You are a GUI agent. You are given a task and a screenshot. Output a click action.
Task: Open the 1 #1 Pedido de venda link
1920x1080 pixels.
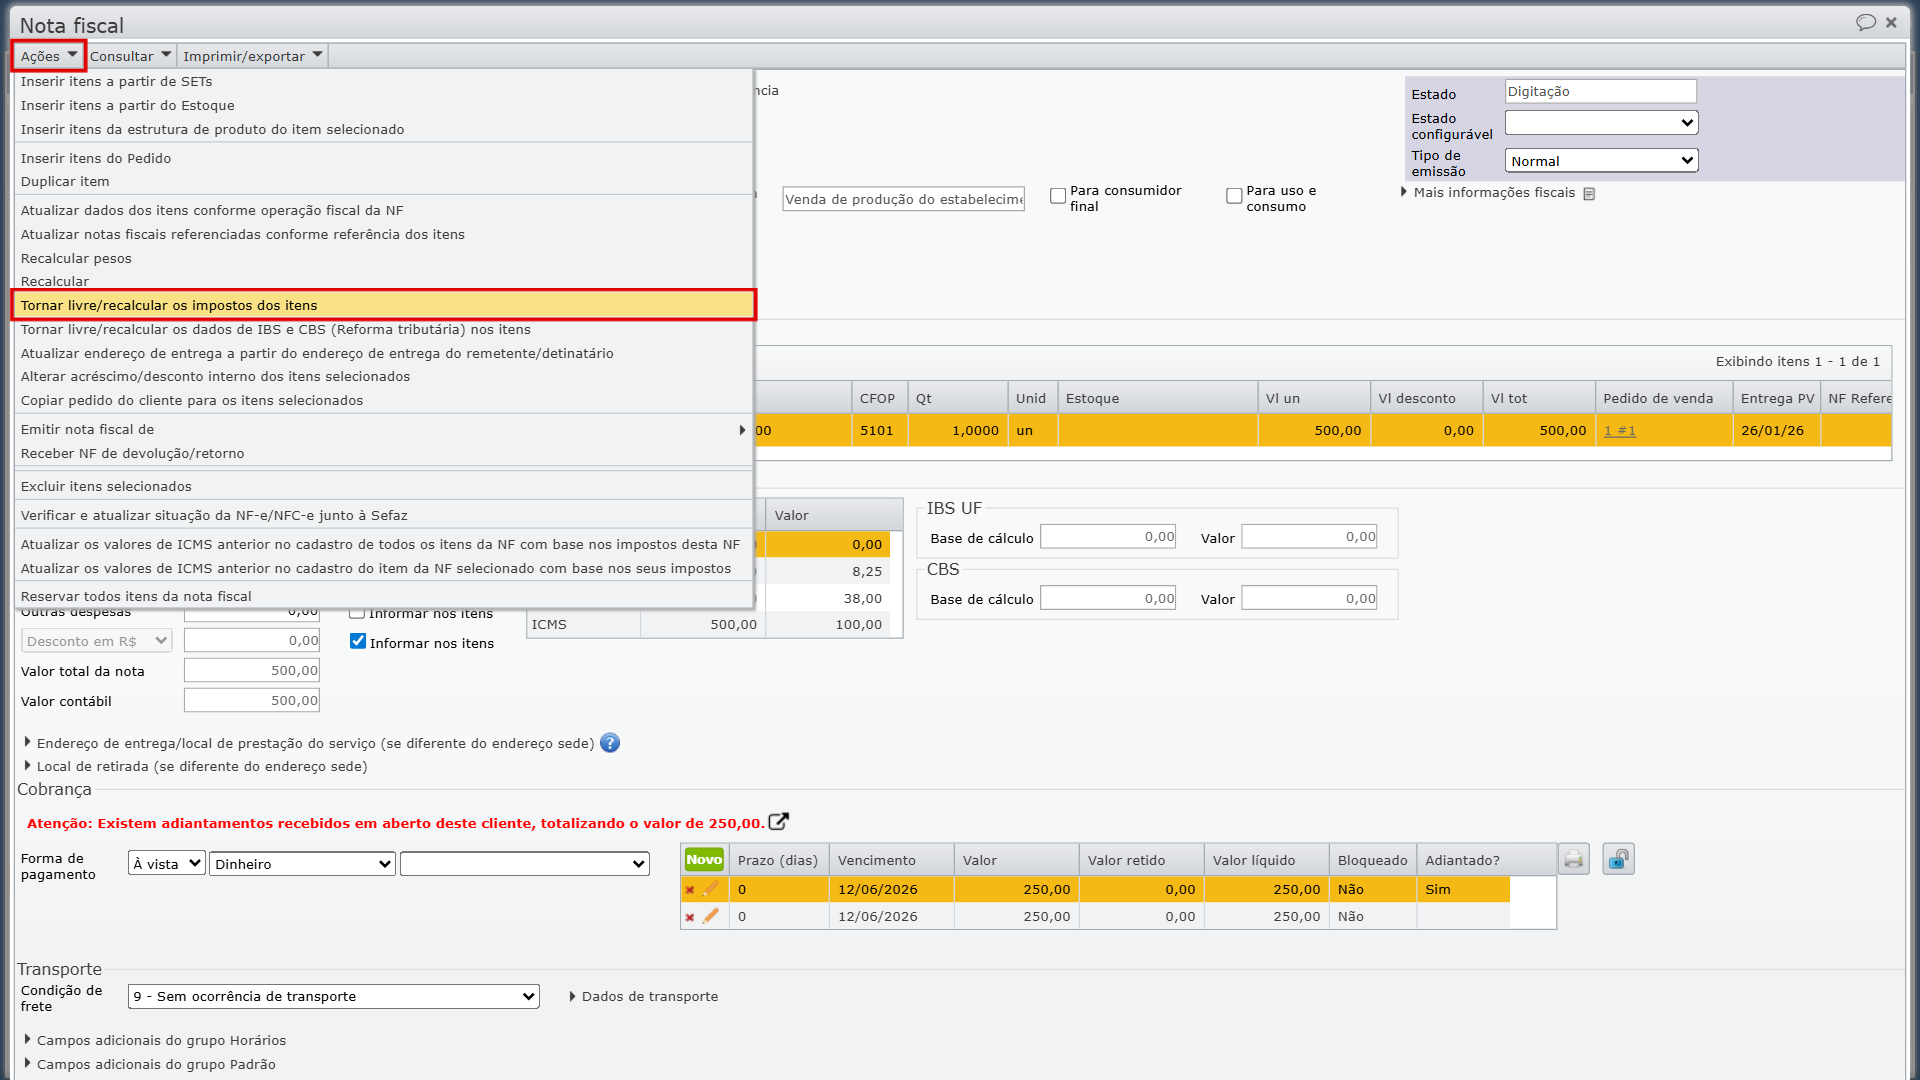[x=1620, y=430]
